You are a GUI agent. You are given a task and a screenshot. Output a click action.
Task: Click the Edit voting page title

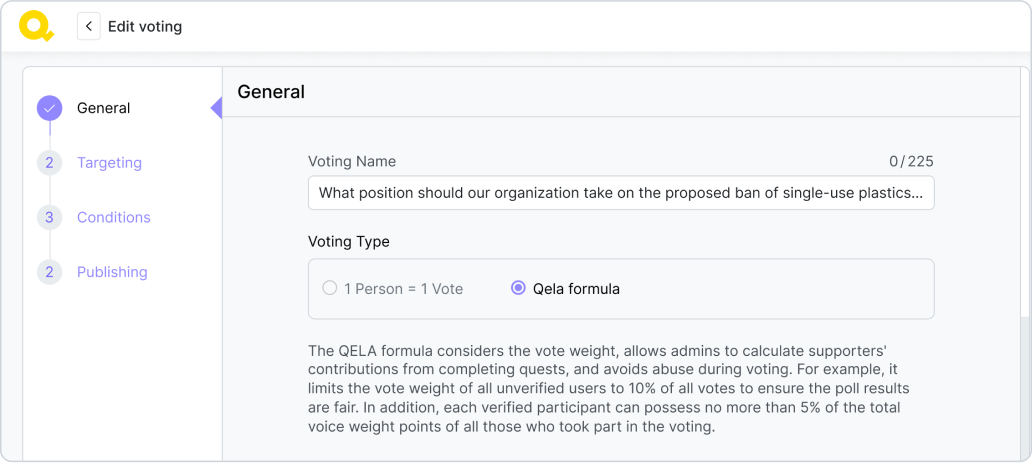[x=145, y=27]
